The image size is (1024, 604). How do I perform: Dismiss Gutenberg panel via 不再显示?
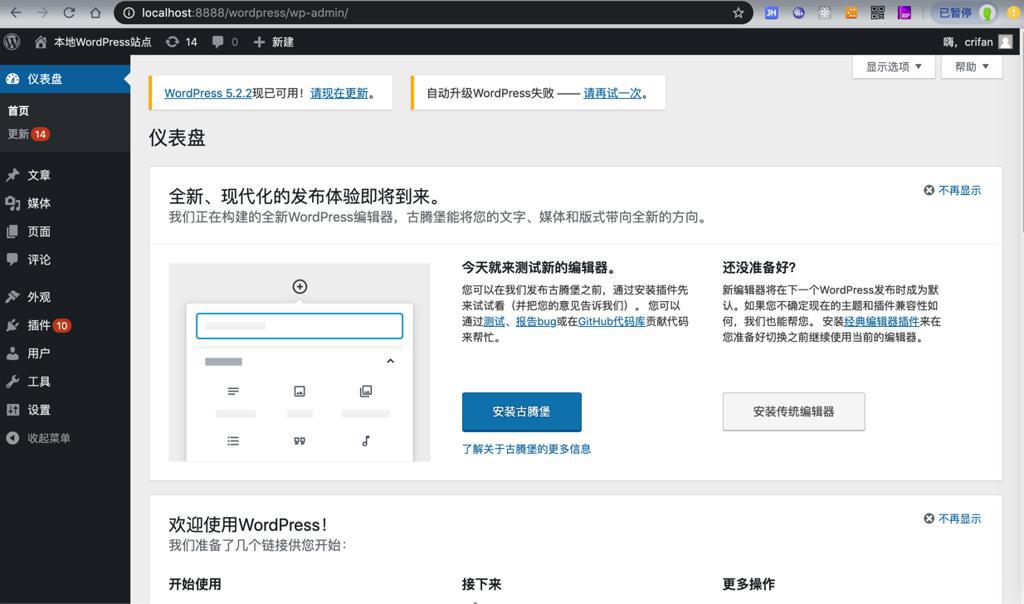(952, 190)
